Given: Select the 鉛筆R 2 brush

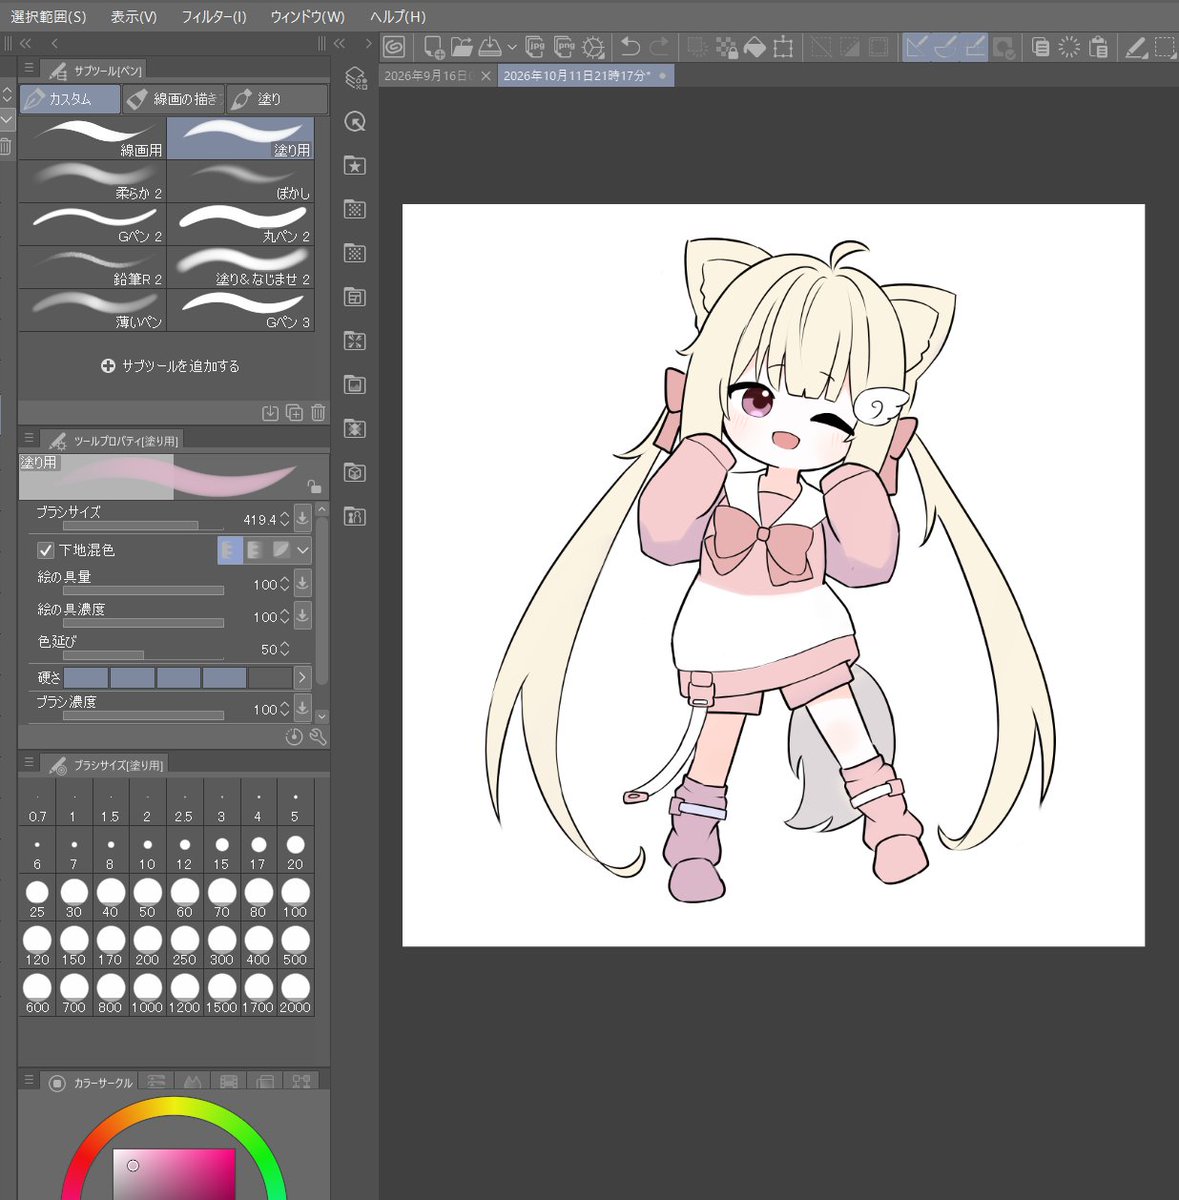Looking at the screenshot, I should click(x=92, y=268).
